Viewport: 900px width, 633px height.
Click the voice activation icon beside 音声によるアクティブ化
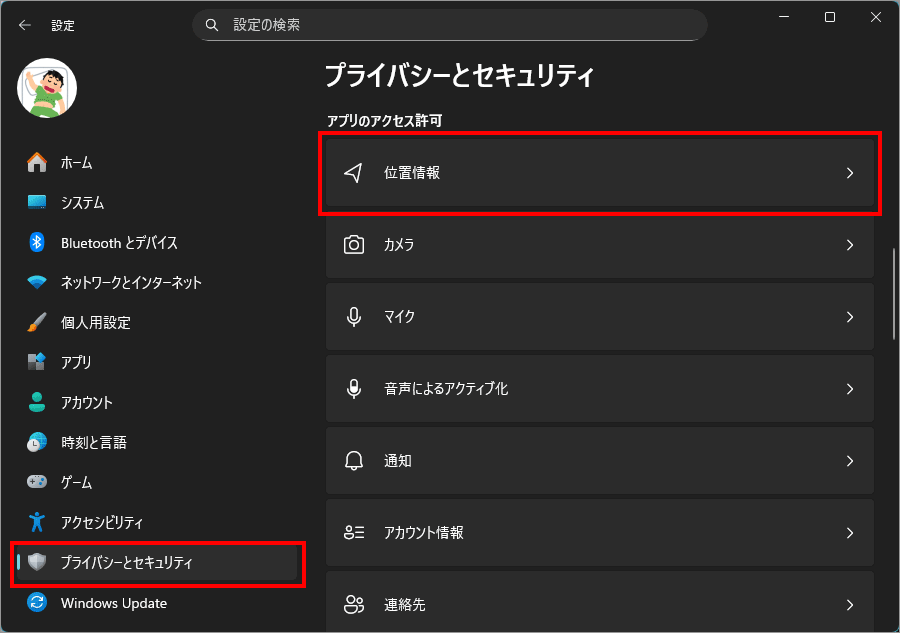tap(353, 389)
